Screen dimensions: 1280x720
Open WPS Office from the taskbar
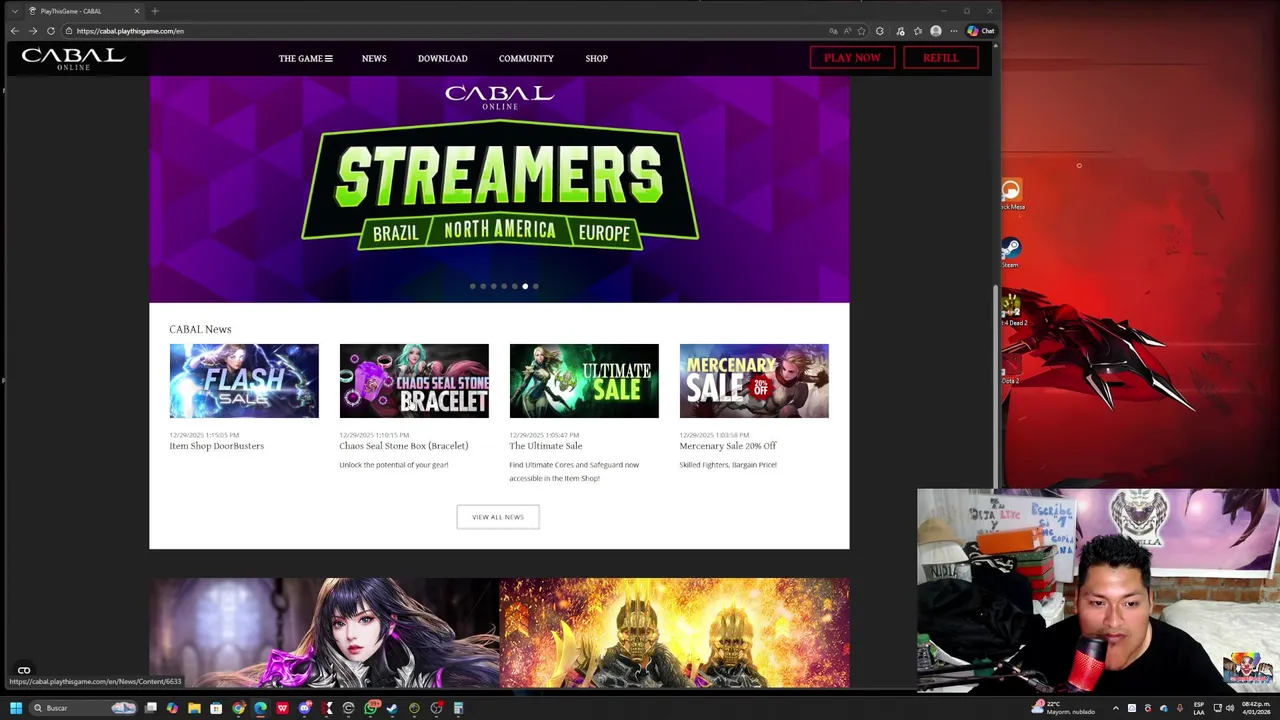click(282, 708)
